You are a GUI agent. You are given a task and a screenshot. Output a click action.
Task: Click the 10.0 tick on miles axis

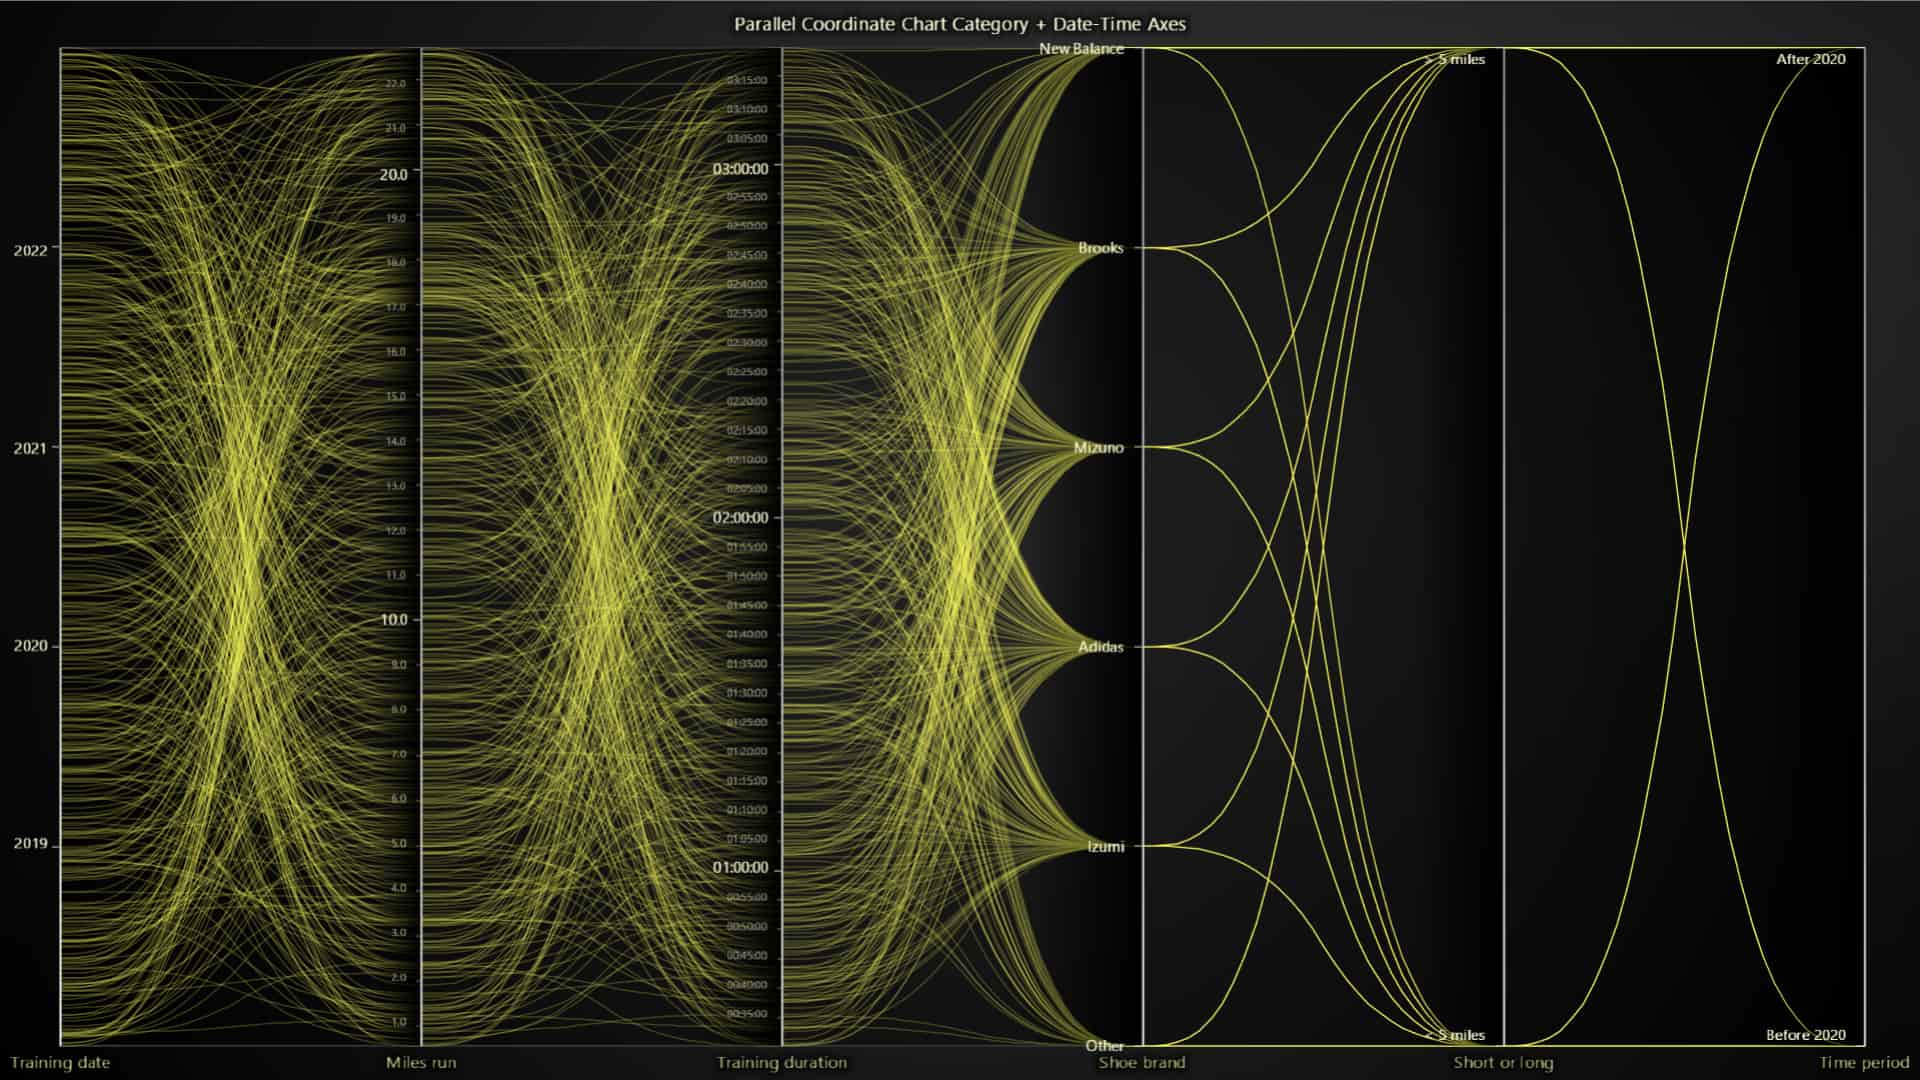393,620
